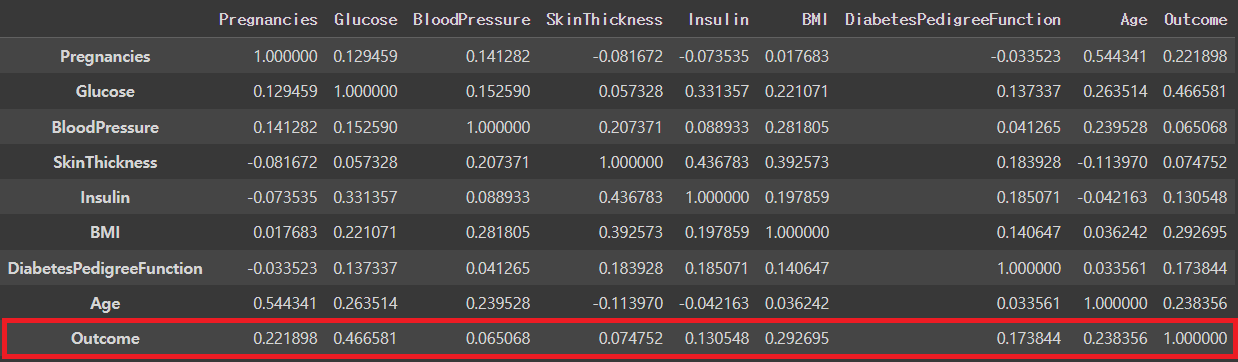Select 0.137337 in the DiabetesPedigreeFunction row
The height and width of the screenshot is (362, 1238).
(x=365, y=268)
